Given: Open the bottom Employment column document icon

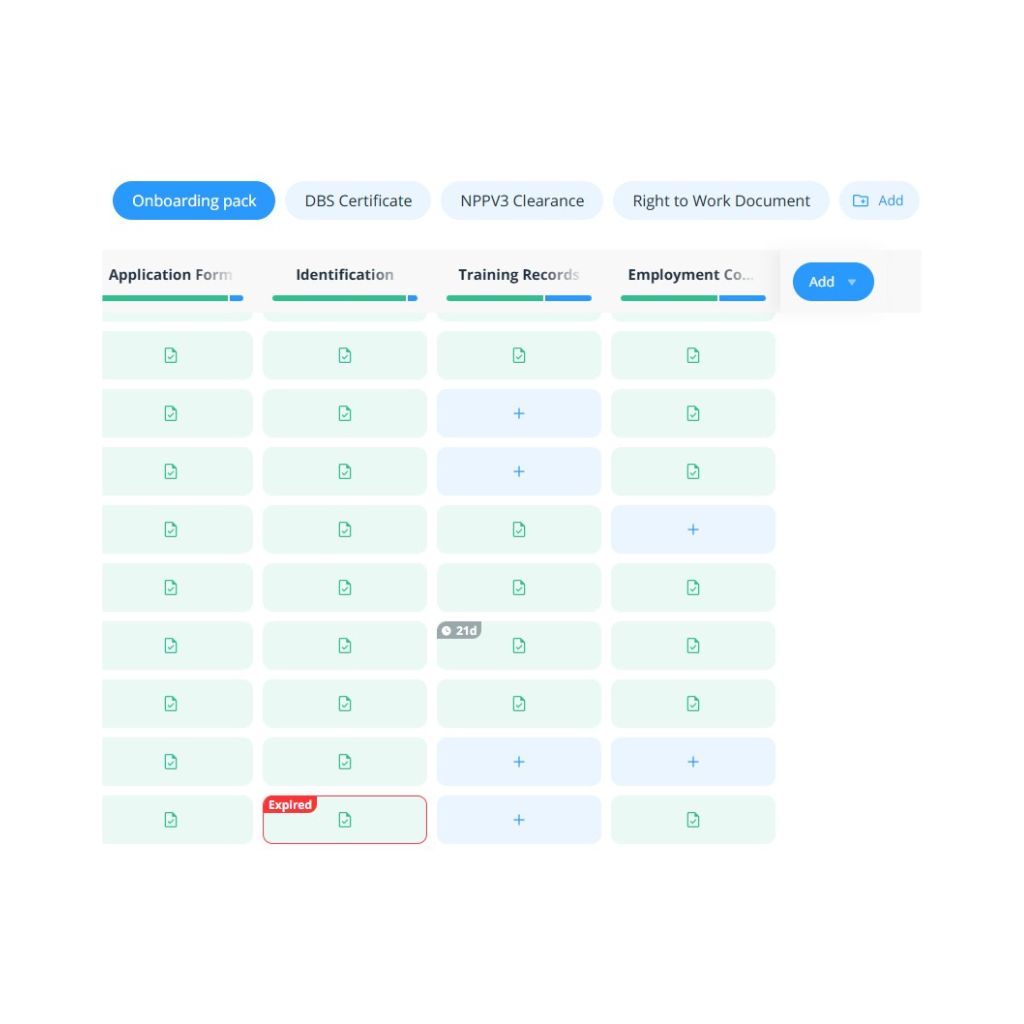Looking at the screenshot, I should tap(693, 820).
